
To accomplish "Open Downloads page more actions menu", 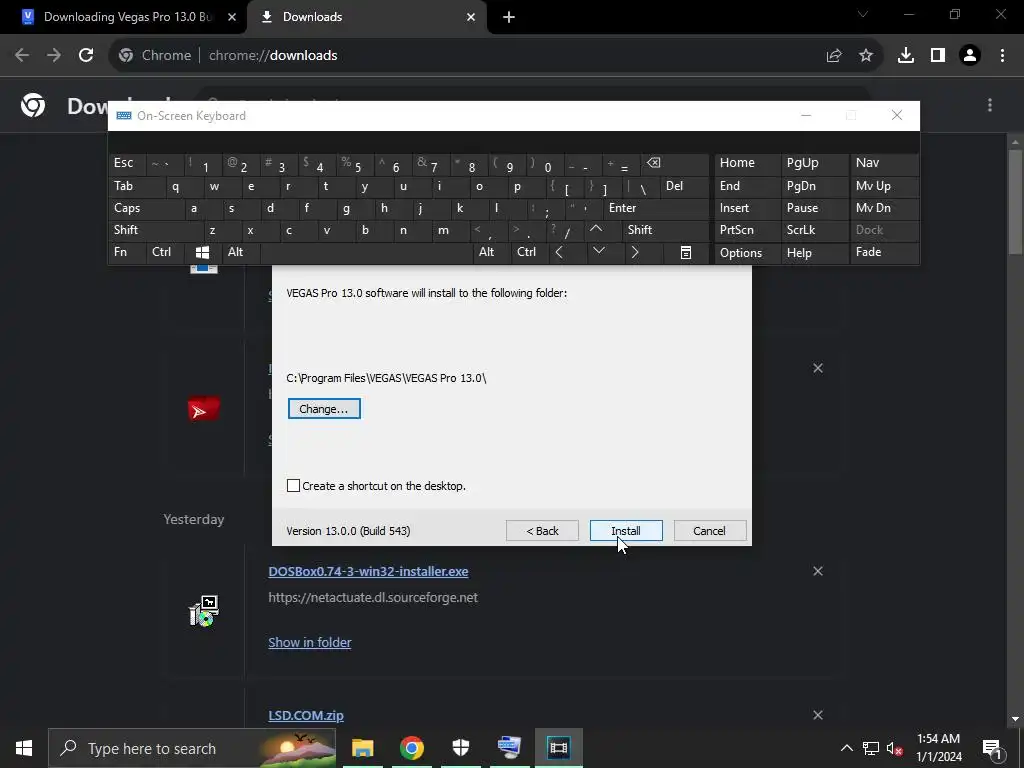I will pyautogui.click(x=990, y=105).
